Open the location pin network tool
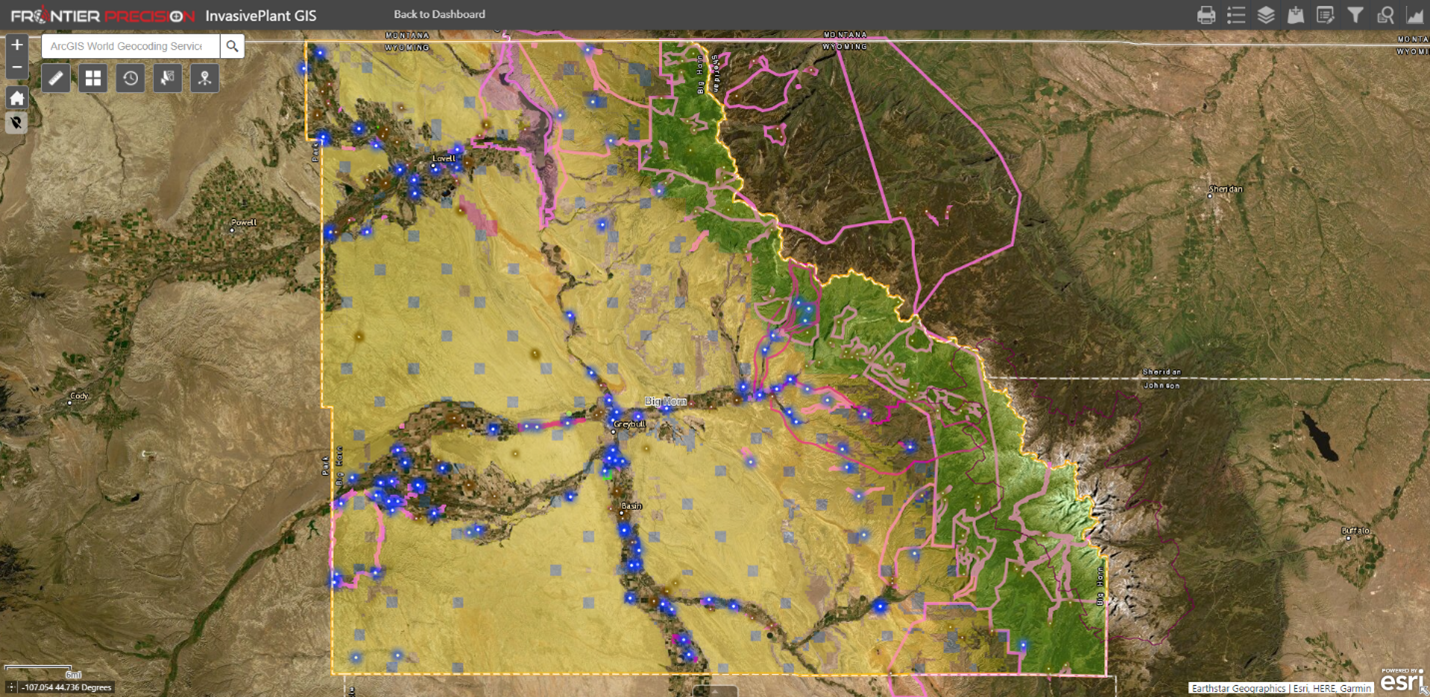This screenshot has height=697, width=1430. click(x=204, y=78)
